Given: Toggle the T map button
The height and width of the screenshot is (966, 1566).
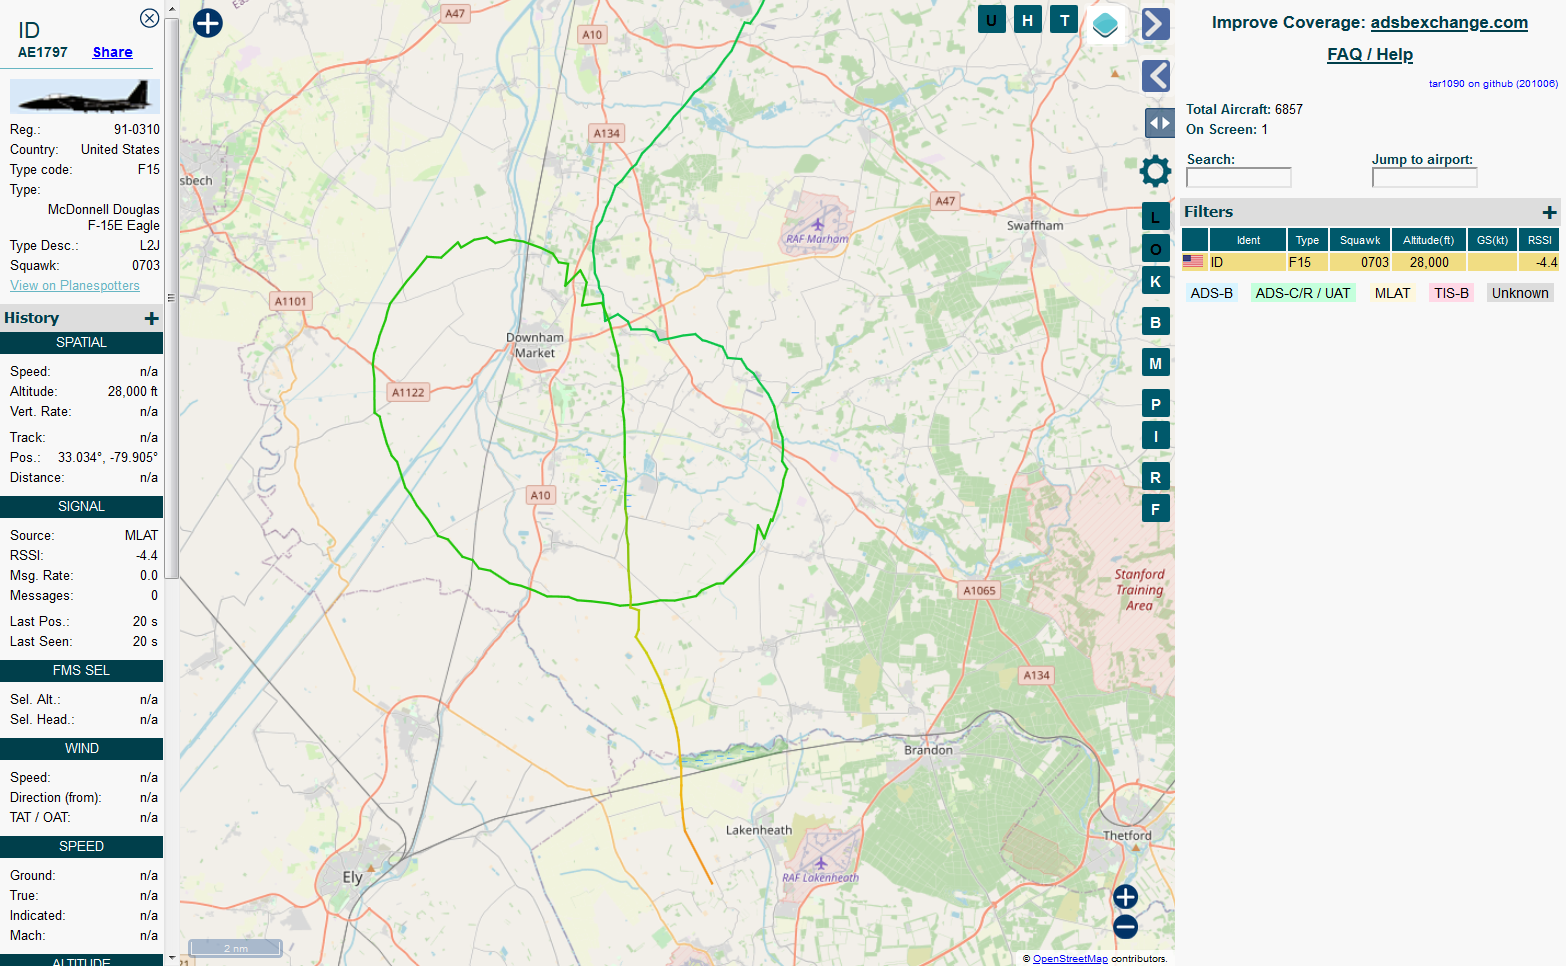Looking at the screenshot, I should [1064, 19].
